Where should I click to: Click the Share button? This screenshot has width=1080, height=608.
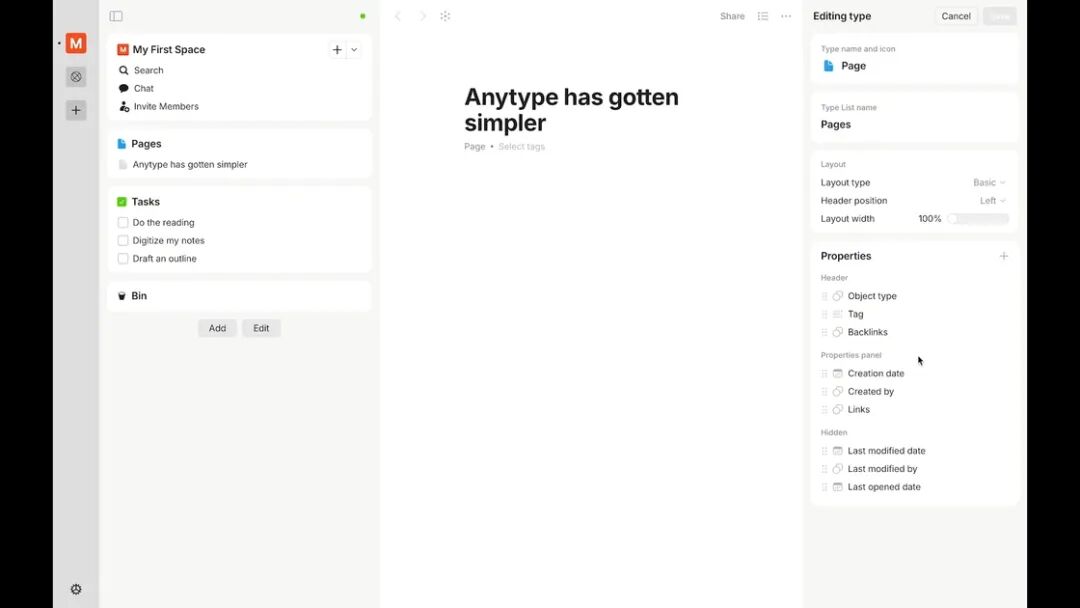[x=732, y=16]
